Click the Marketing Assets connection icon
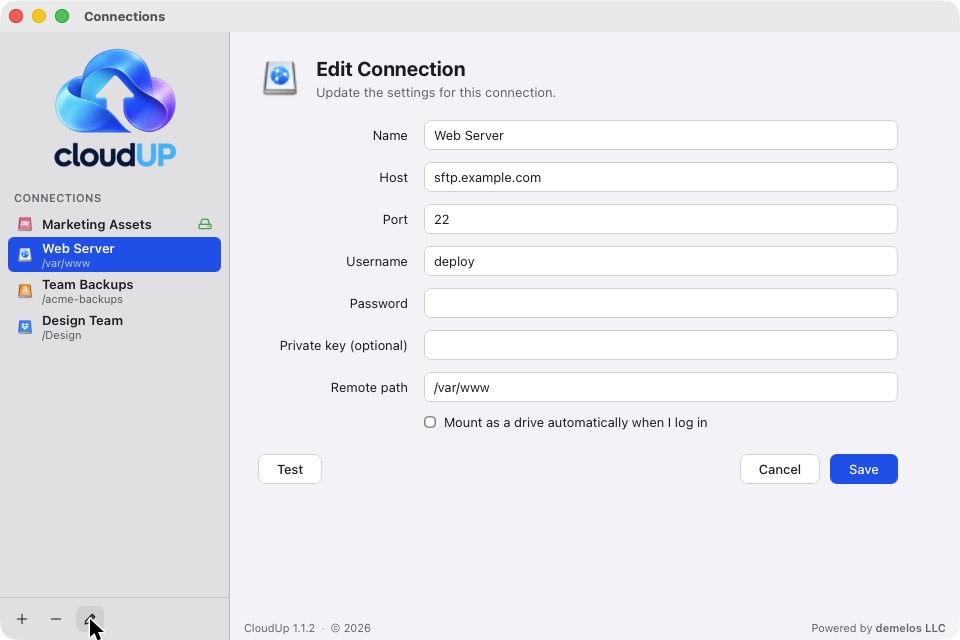 25,224
